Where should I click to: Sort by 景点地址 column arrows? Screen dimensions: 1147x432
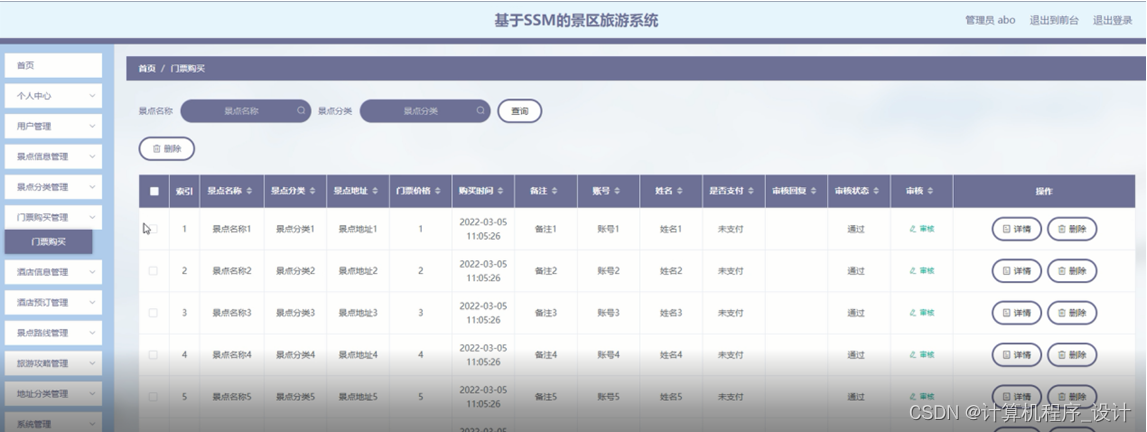(375, 192)
